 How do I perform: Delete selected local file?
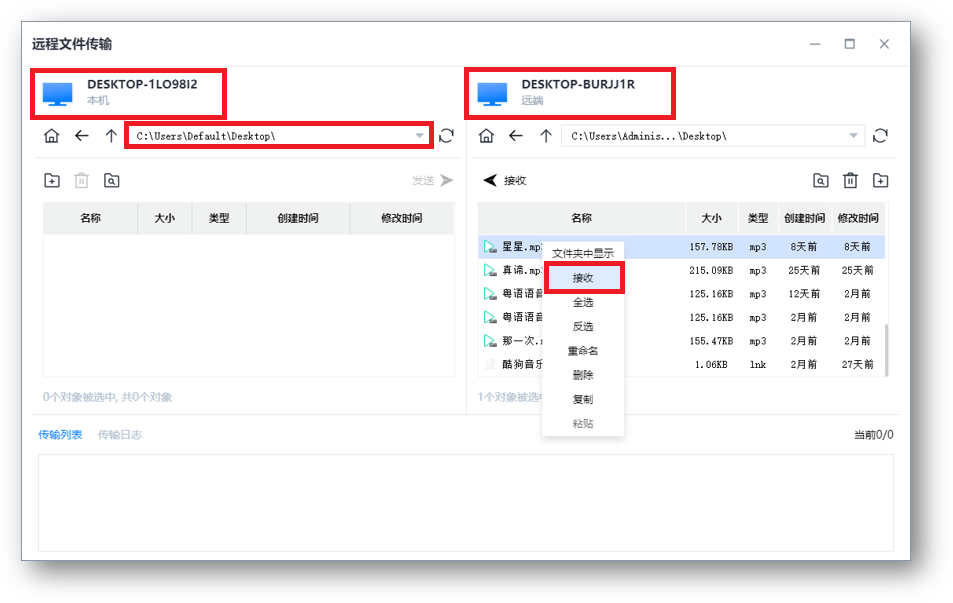pos(81,181)
